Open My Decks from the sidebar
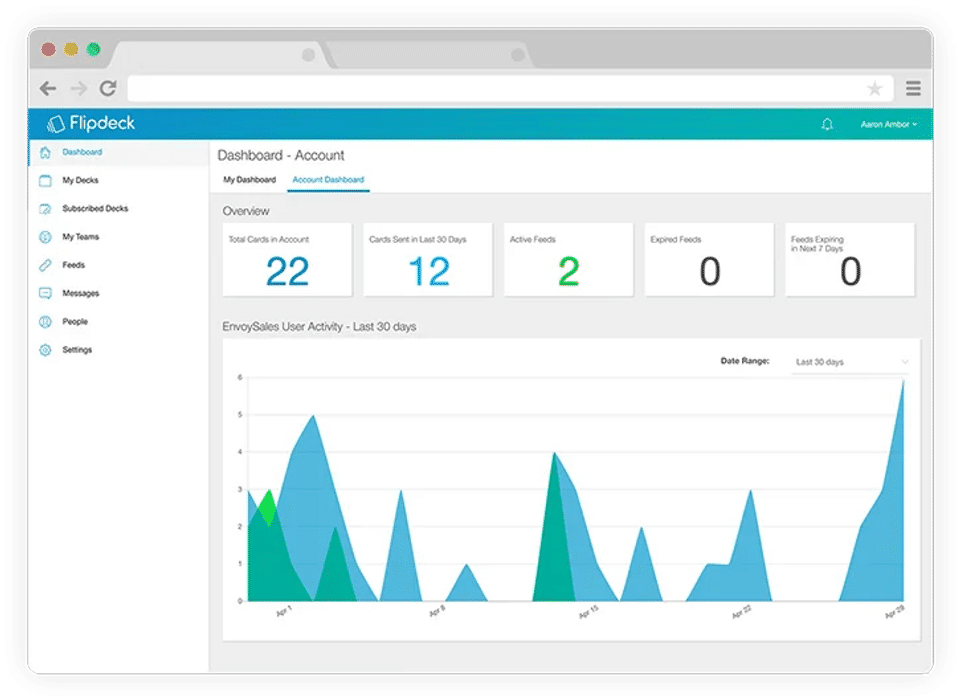 pos(80,180)
